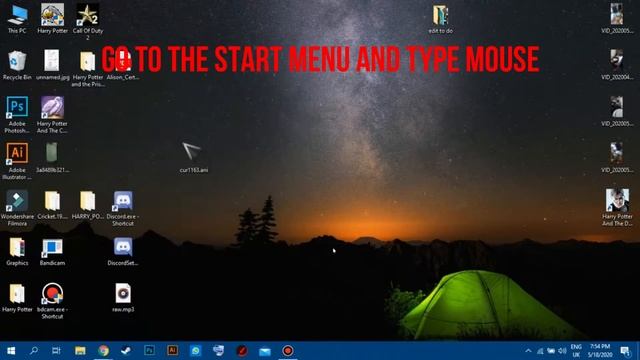Select the Call Of Duty 2 shortcut
Image resolution: width=640 pixels, height=360 pixels.
[87, 21]
